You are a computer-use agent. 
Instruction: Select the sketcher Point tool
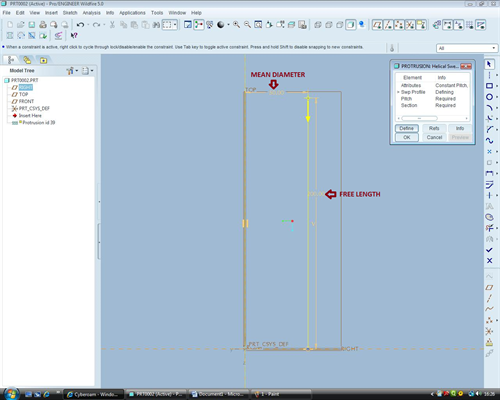489,152
